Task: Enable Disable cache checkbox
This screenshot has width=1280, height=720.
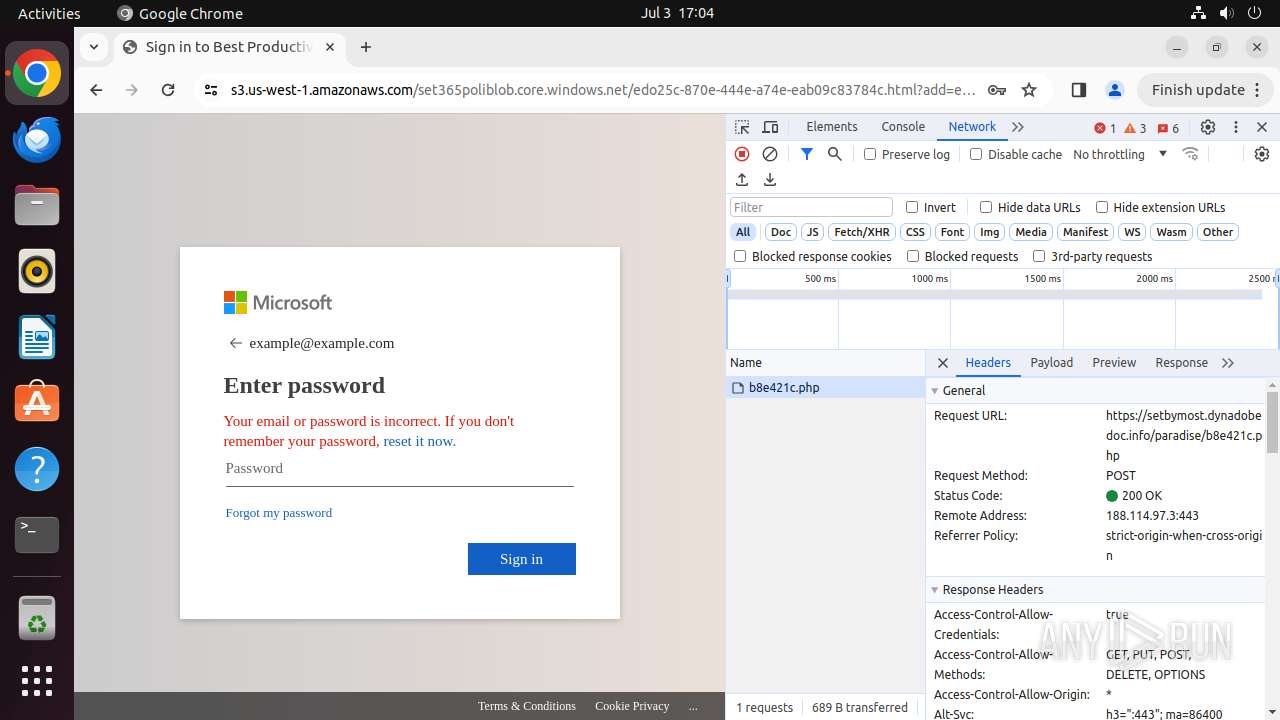Action: 976,154
